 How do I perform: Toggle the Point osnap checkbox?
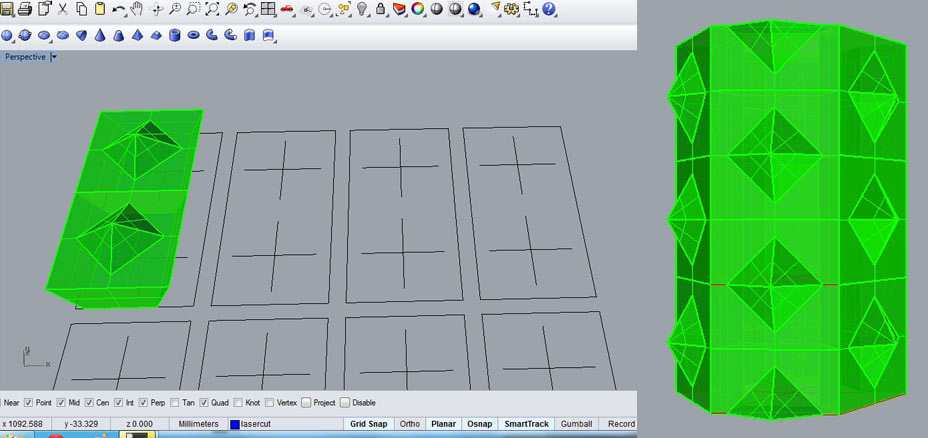pos(28,402)
